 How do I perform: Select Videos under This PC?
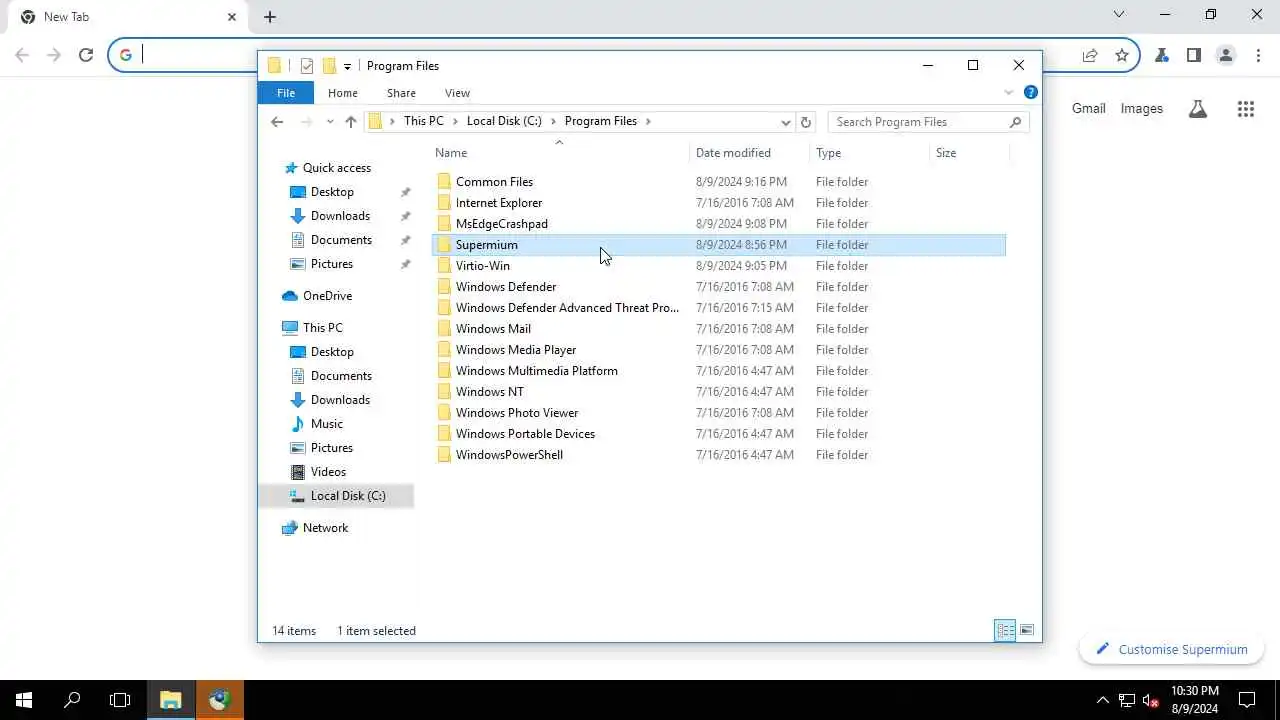pyautogui.click(x=328, y=472)
